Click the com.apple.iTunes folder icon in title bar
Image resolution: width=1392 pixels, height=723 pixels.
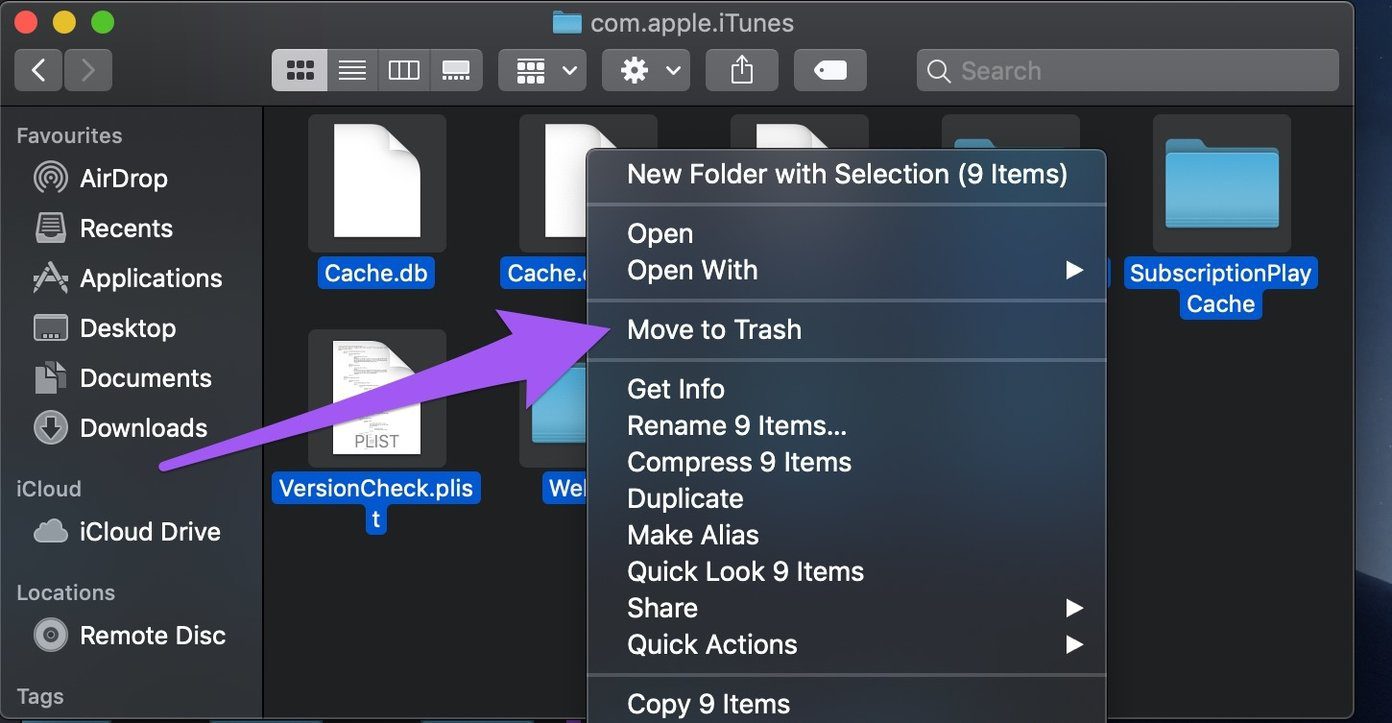pyautogui.click(x=567, y=22)
